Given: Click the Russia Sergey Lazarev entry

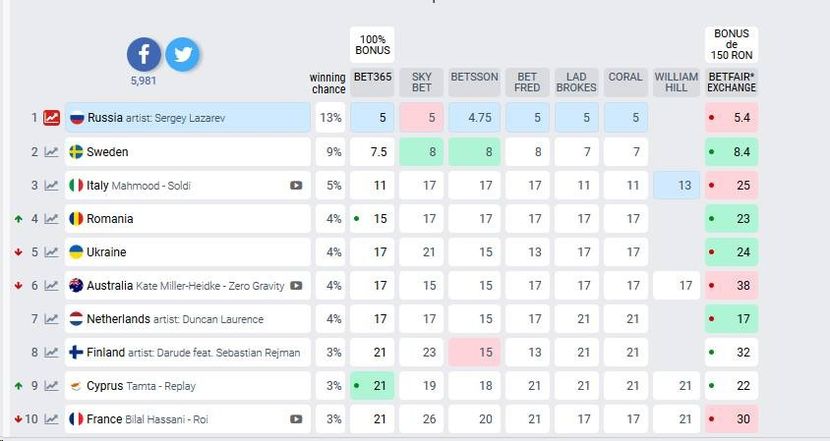Looking at the screenshot, I should (x=188, y=118).
